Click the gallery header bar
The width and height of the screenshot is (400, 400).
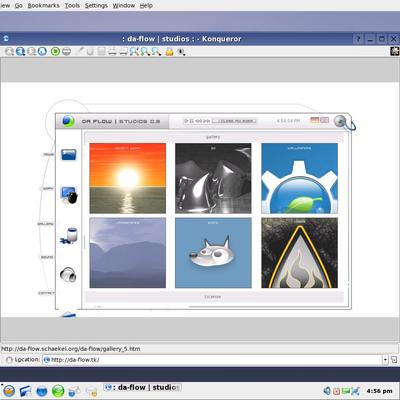(214, 137)
